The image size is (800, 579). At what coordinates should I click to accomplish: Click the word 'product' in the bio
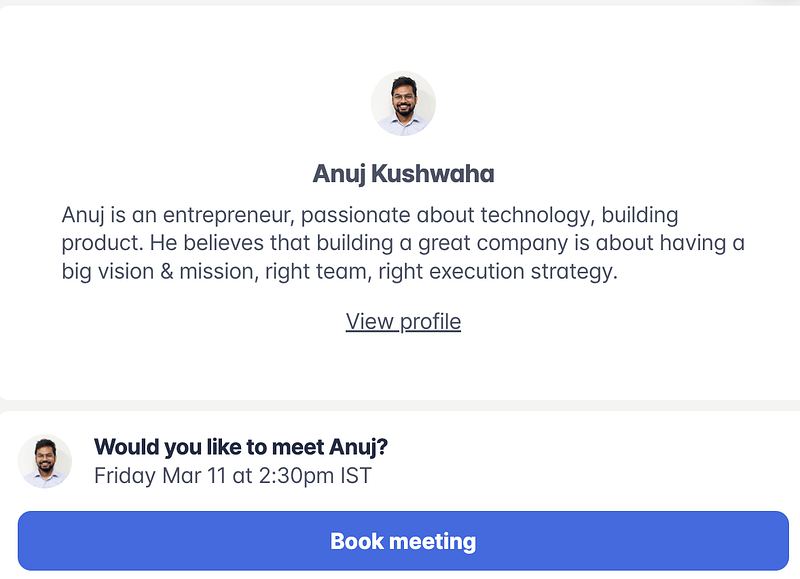97,244
